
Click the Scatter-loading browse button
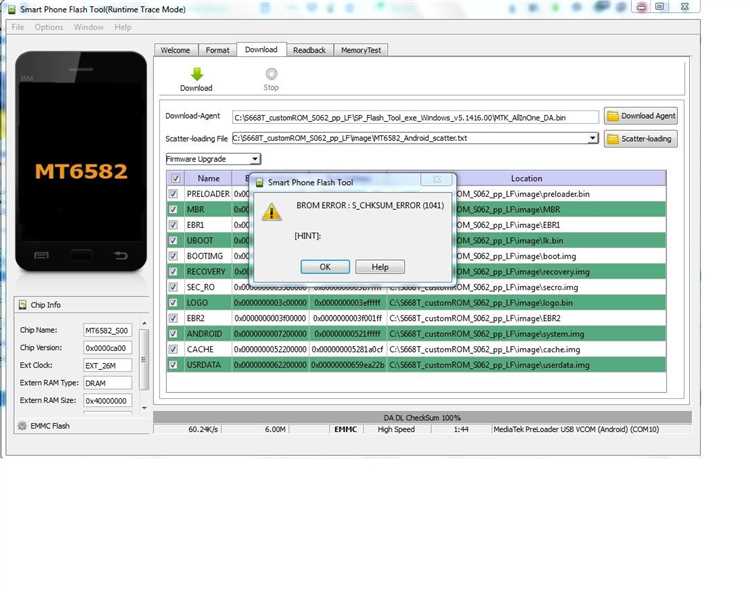641,139
